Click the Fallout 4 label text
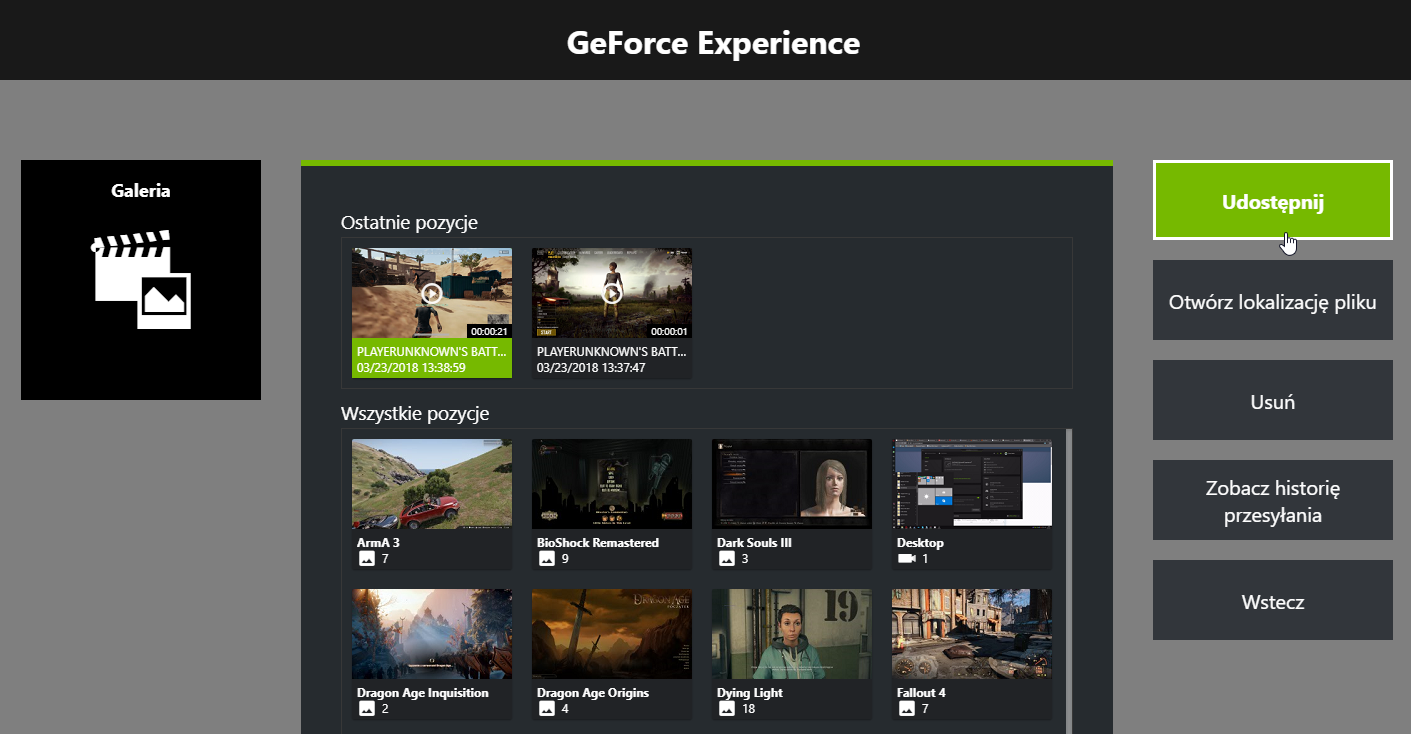This screenshot has height=734, width=1411. click(x=921, y=693)
